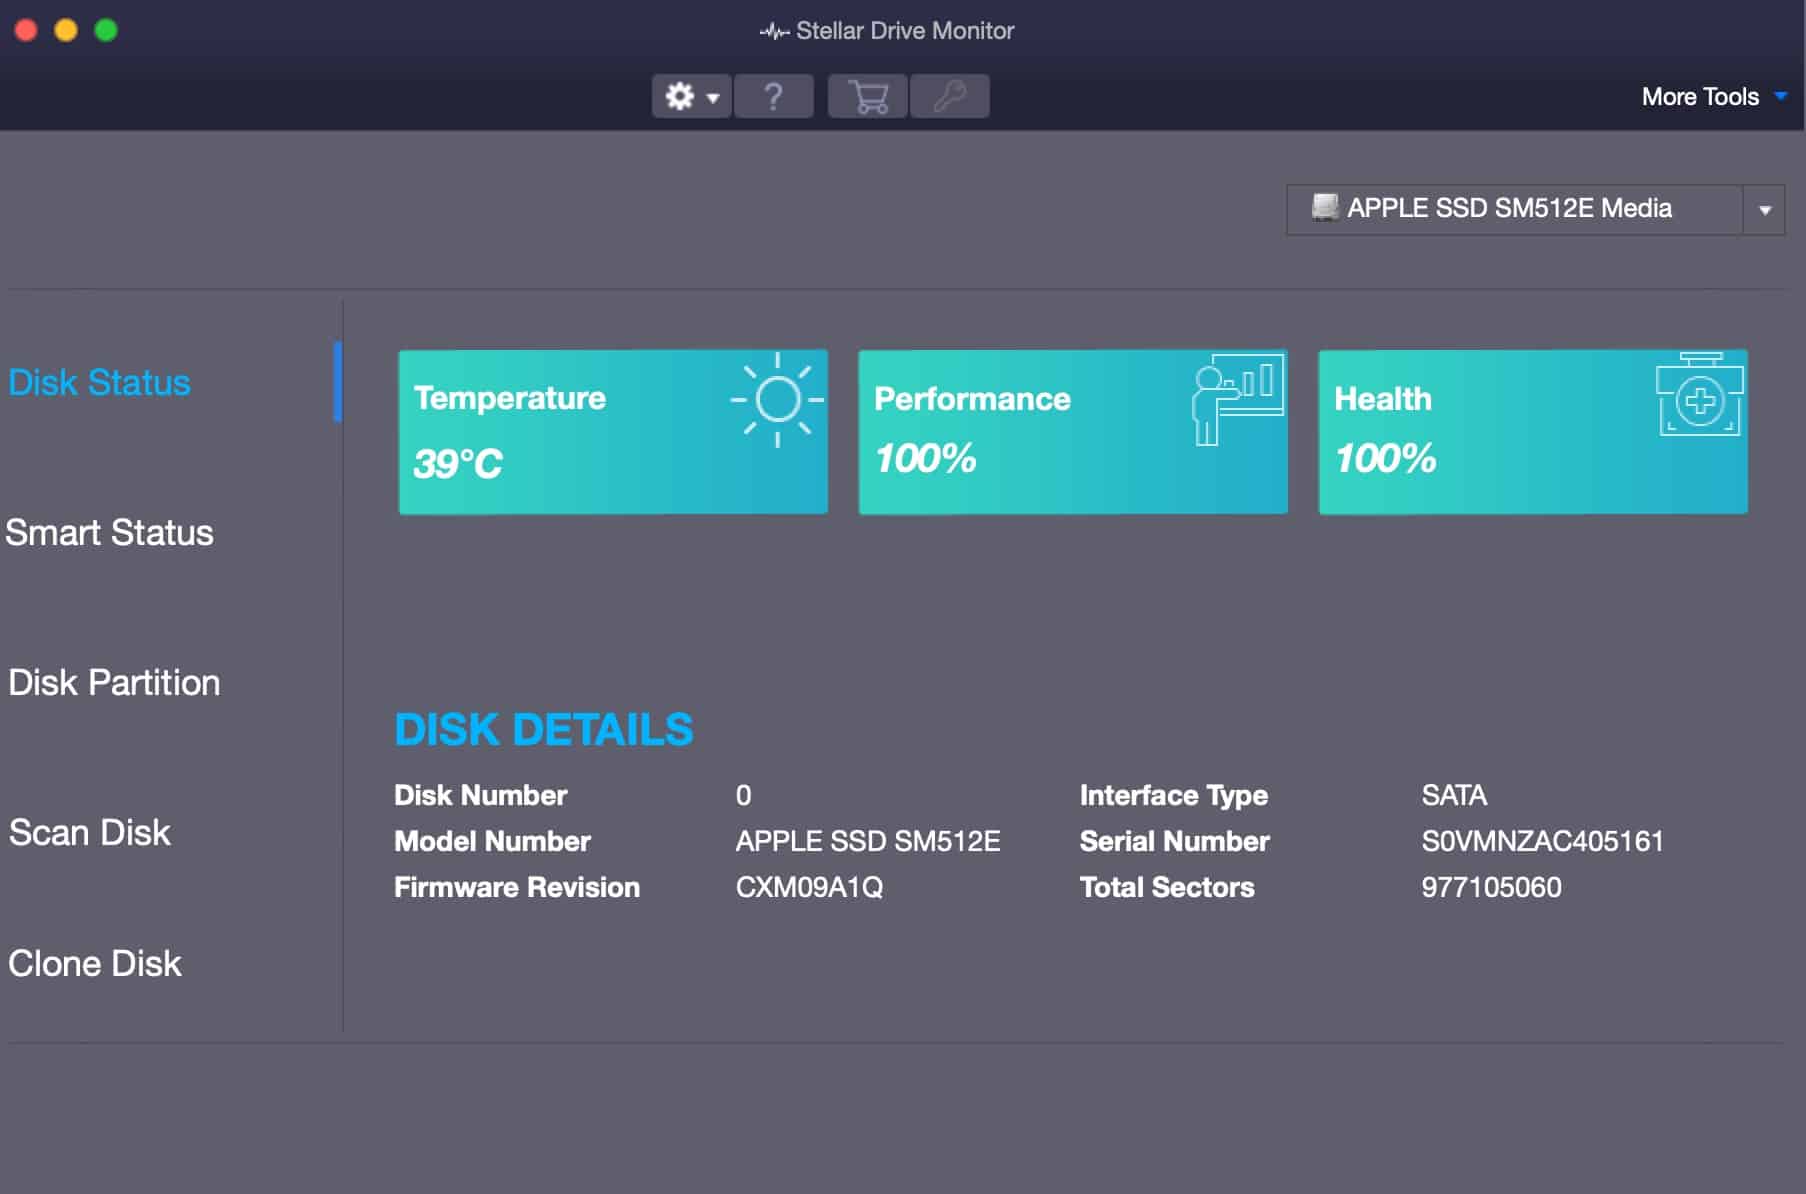
Task: Open the shopping cart purchase icon
Action: (x=867, y=96)
